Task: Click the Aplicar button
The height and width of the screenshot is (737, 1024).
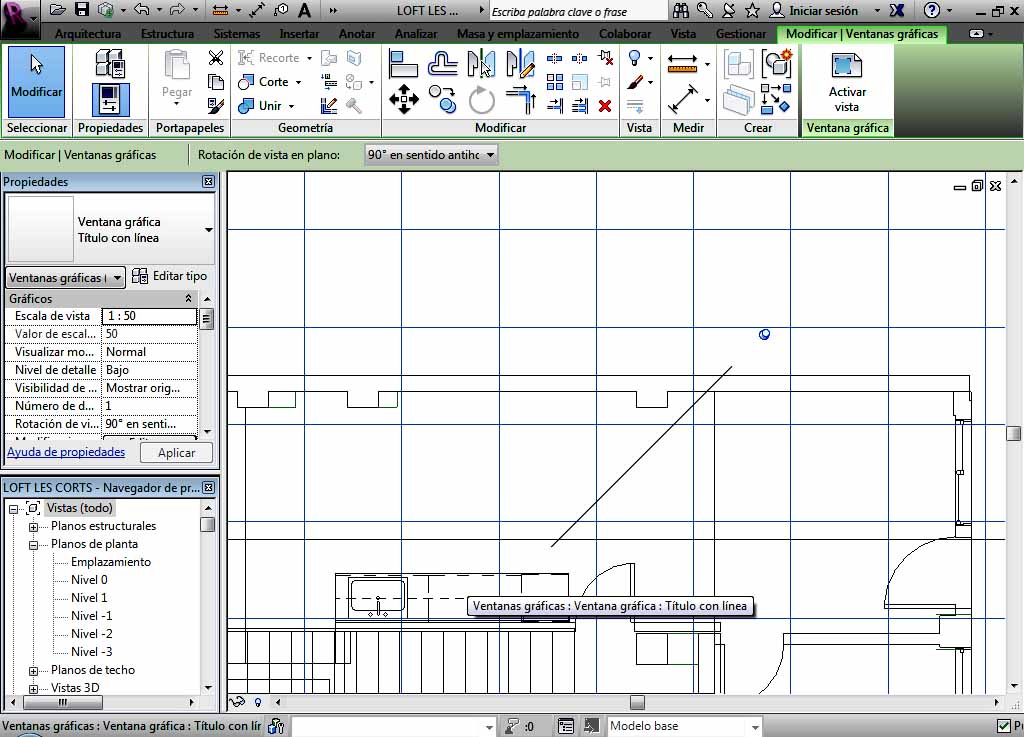Action: [x=176, y=453]
